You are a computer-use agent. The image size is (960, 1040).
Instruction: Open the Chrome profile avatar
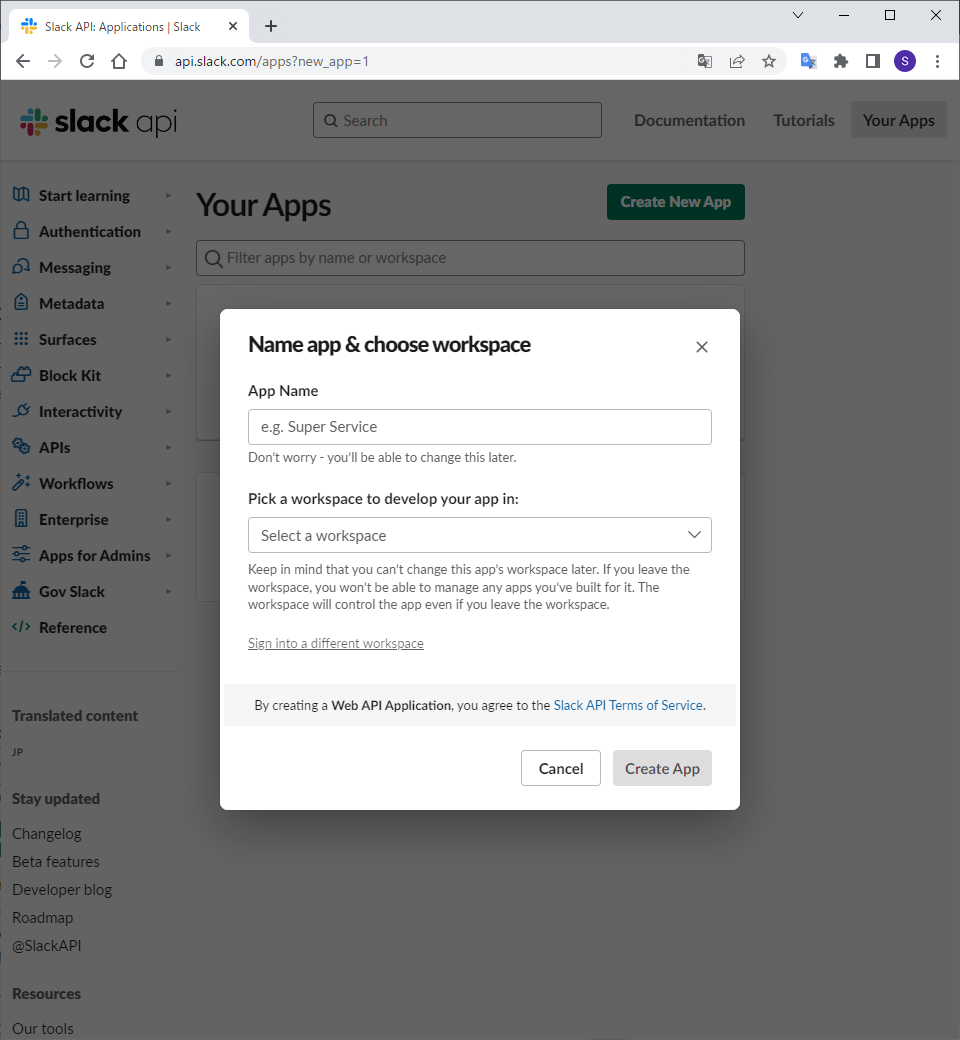tap(905, 61)
